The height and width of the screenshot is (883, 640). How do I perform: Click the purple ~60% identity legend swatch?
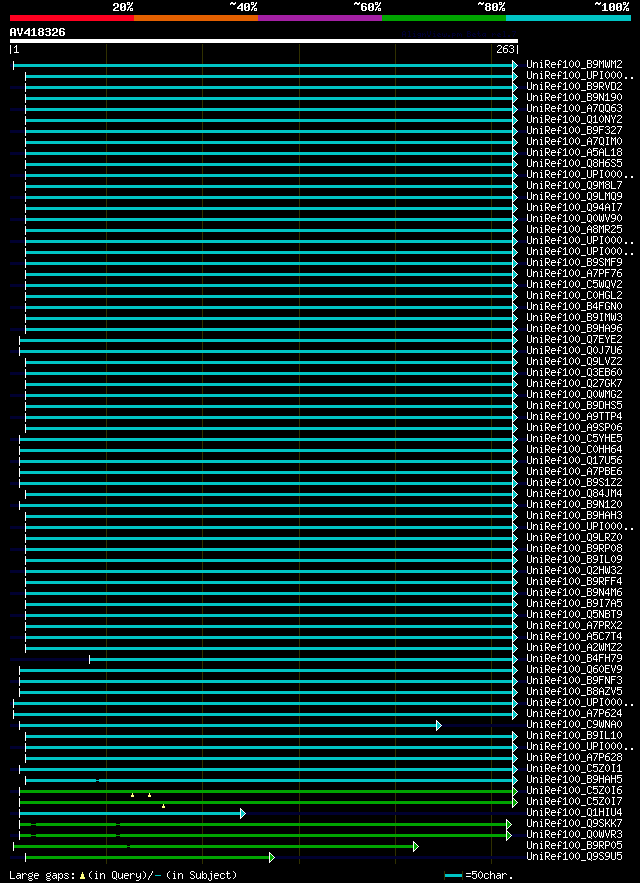click(320, 18)
